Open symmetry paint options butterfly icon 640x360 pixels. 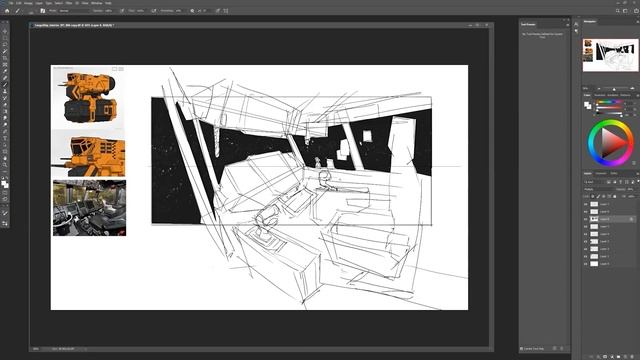[x=226, y=11]
